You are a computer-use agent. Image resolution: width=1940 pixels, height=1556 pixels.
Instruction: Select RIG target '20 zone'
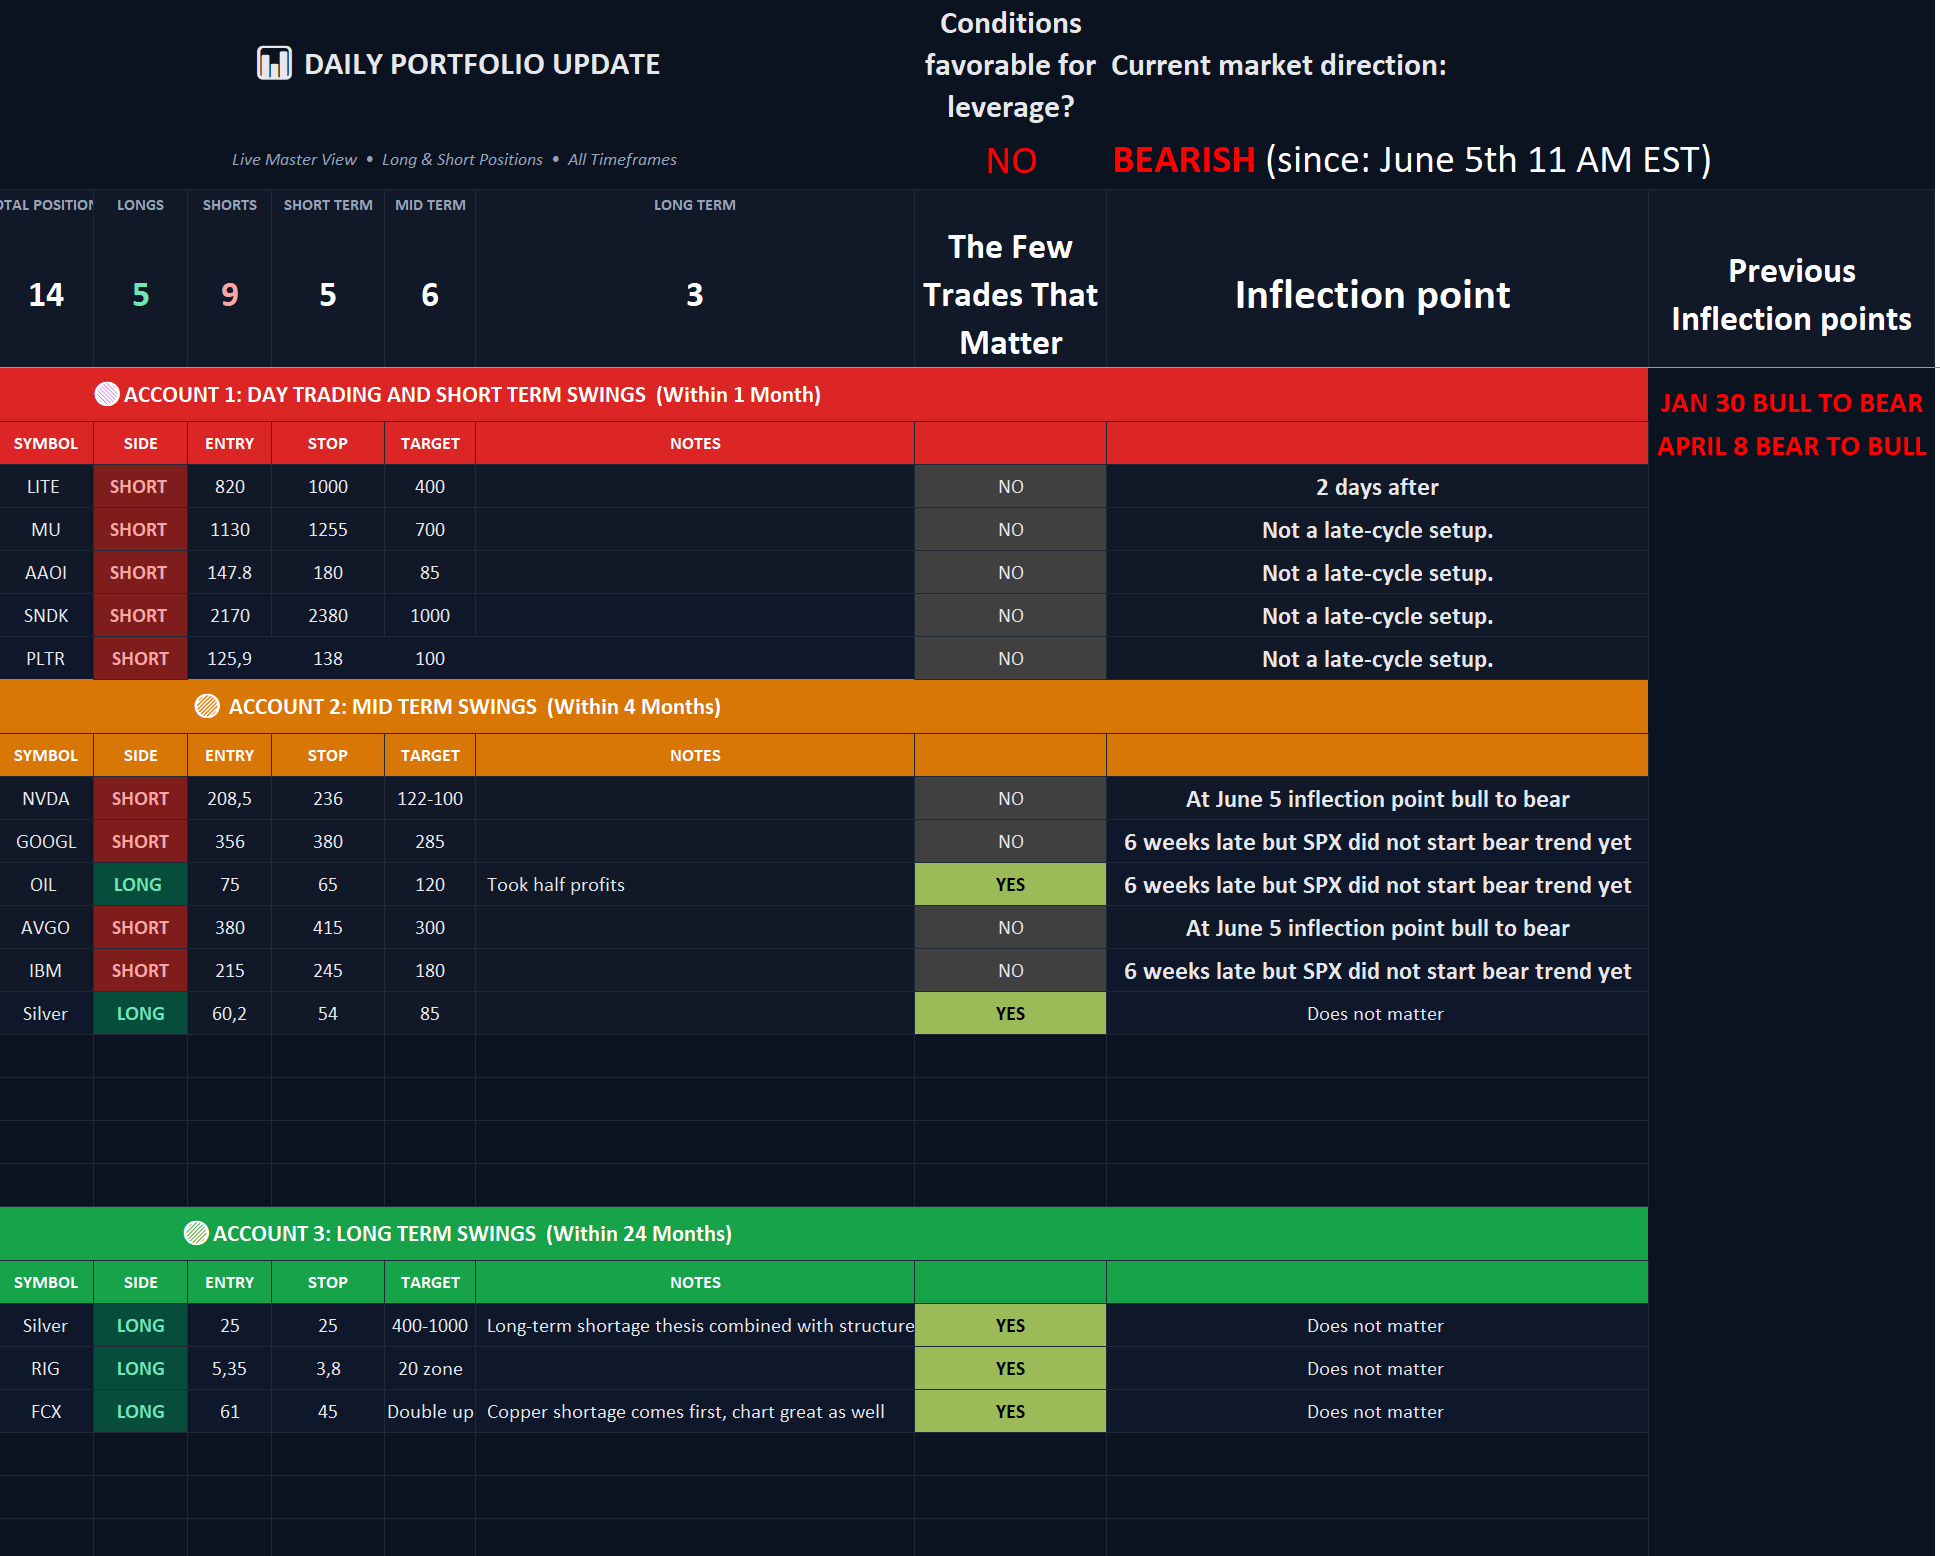(430, 1368)
